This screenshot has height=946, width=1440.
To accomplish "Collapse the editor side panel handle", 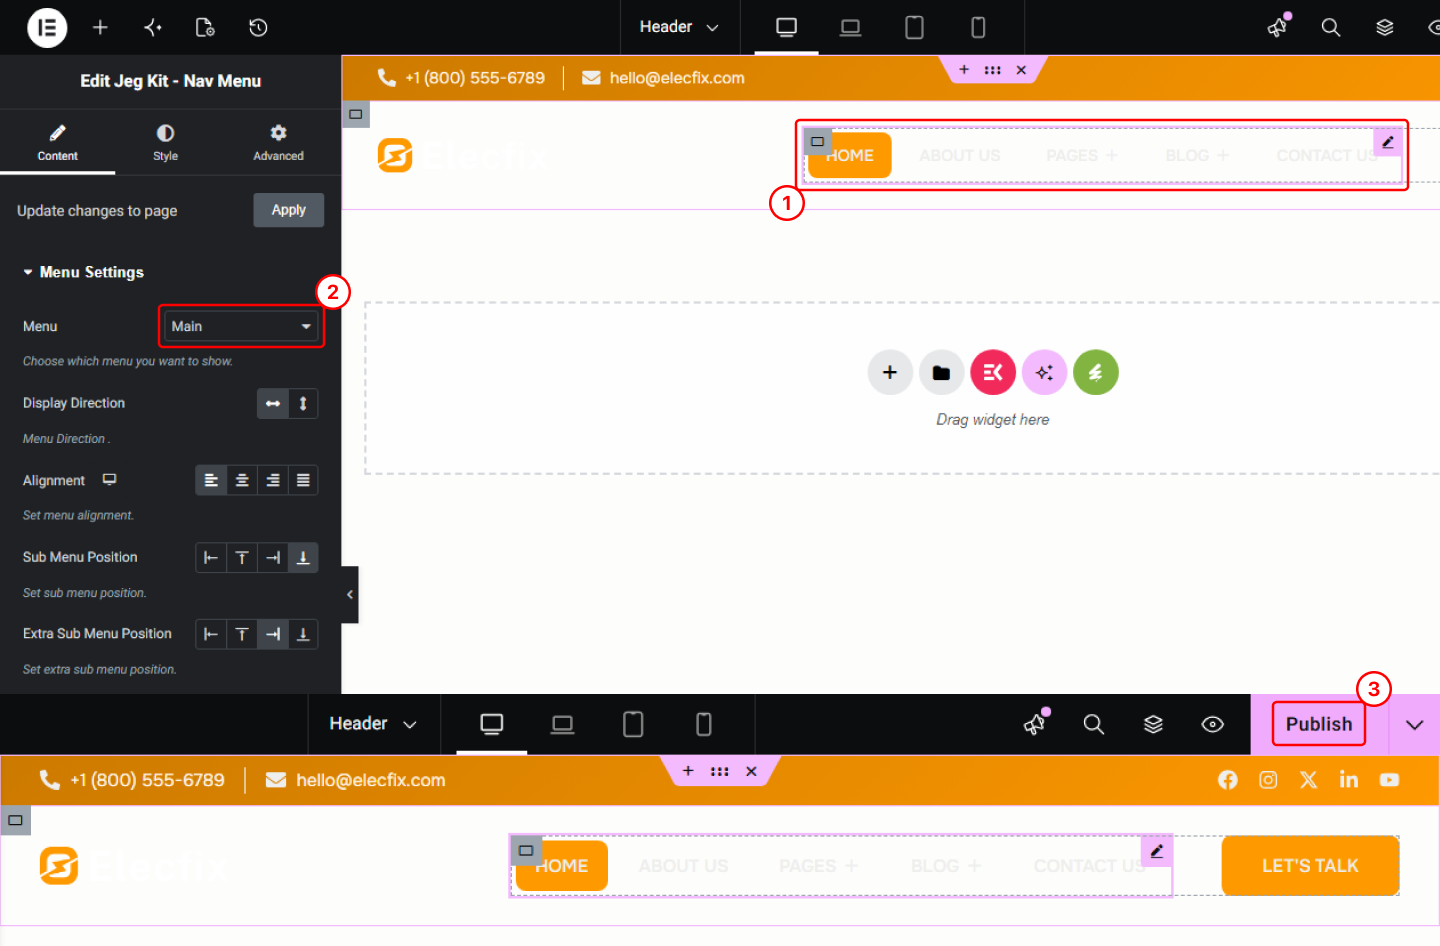I will click(350, 595).
